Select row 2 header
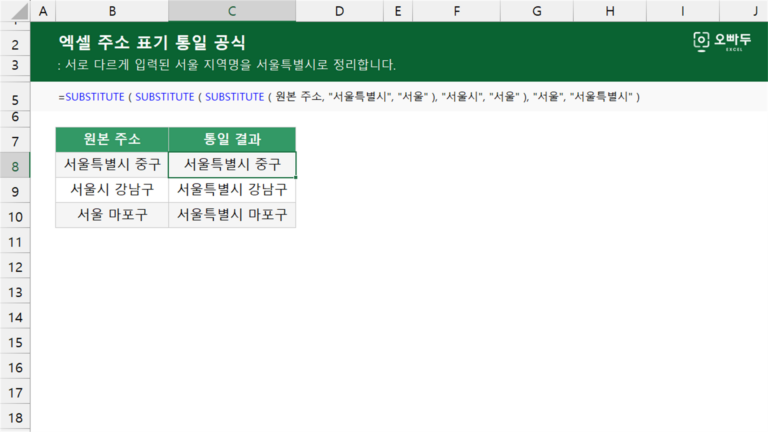The width and height of the screenshot is (768, 432). coord(15,45)
